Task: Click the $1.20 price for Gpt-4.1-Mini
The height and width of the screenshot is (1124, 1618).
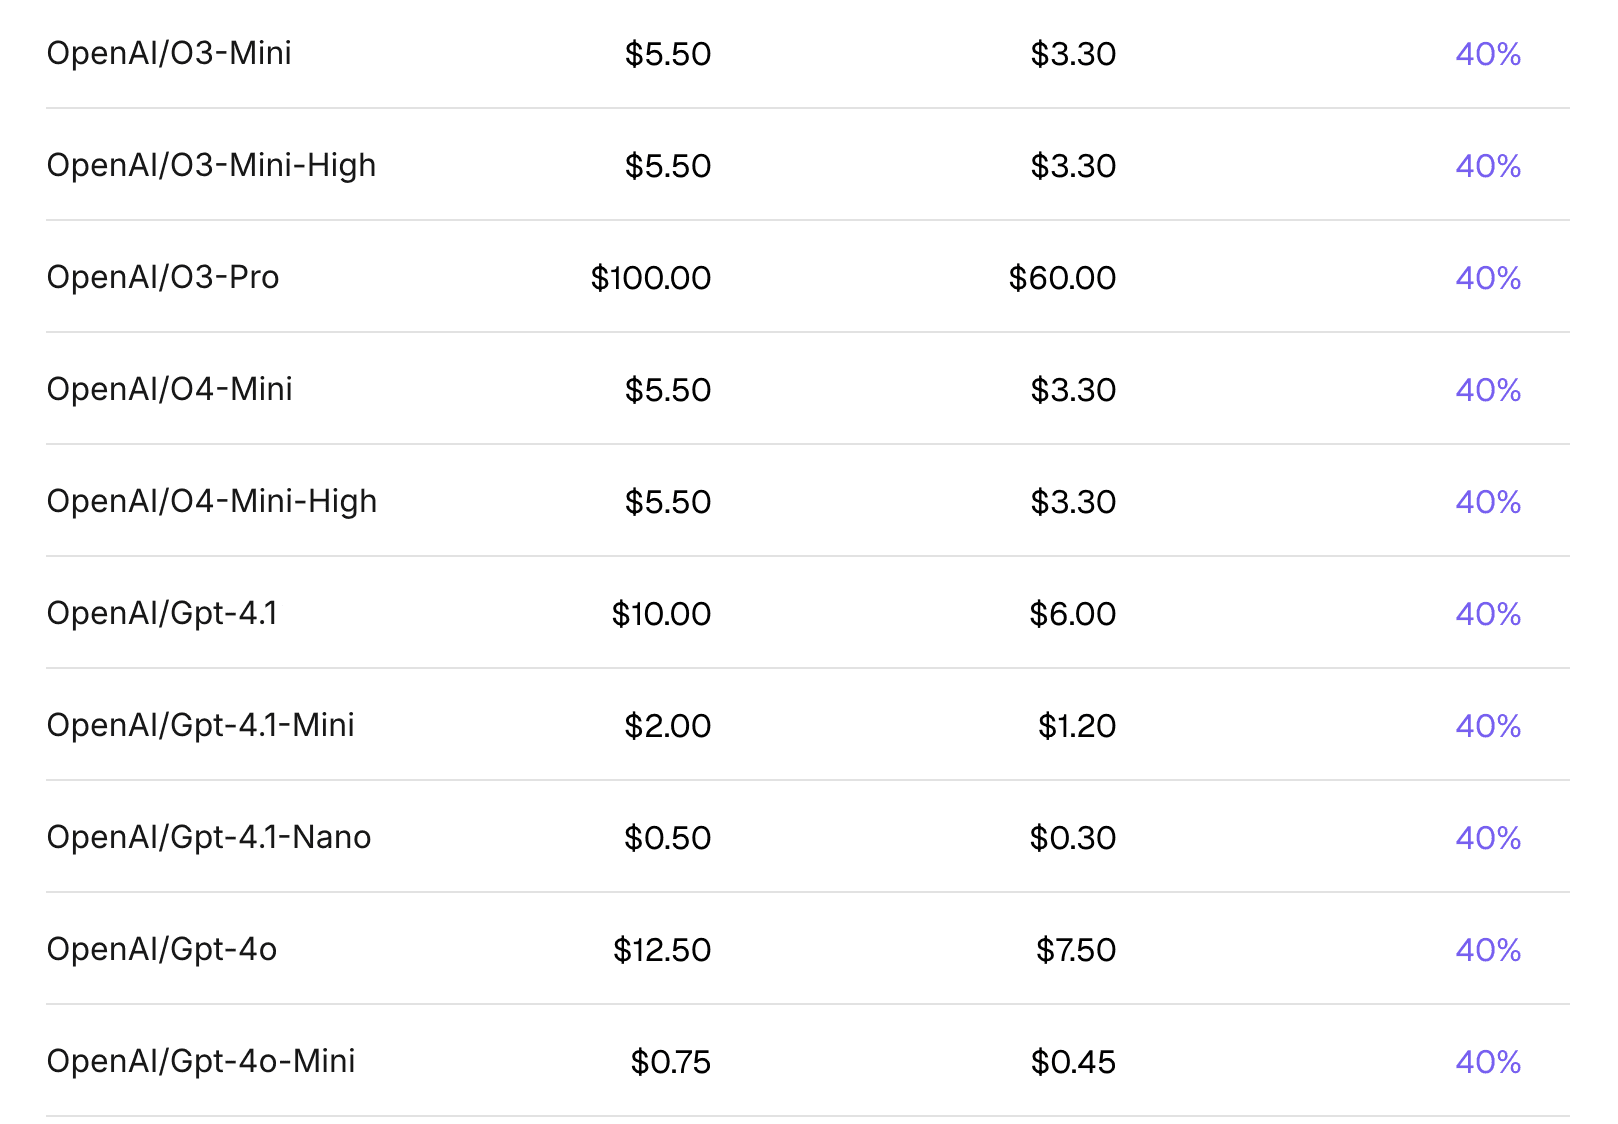Action: 1077,726
